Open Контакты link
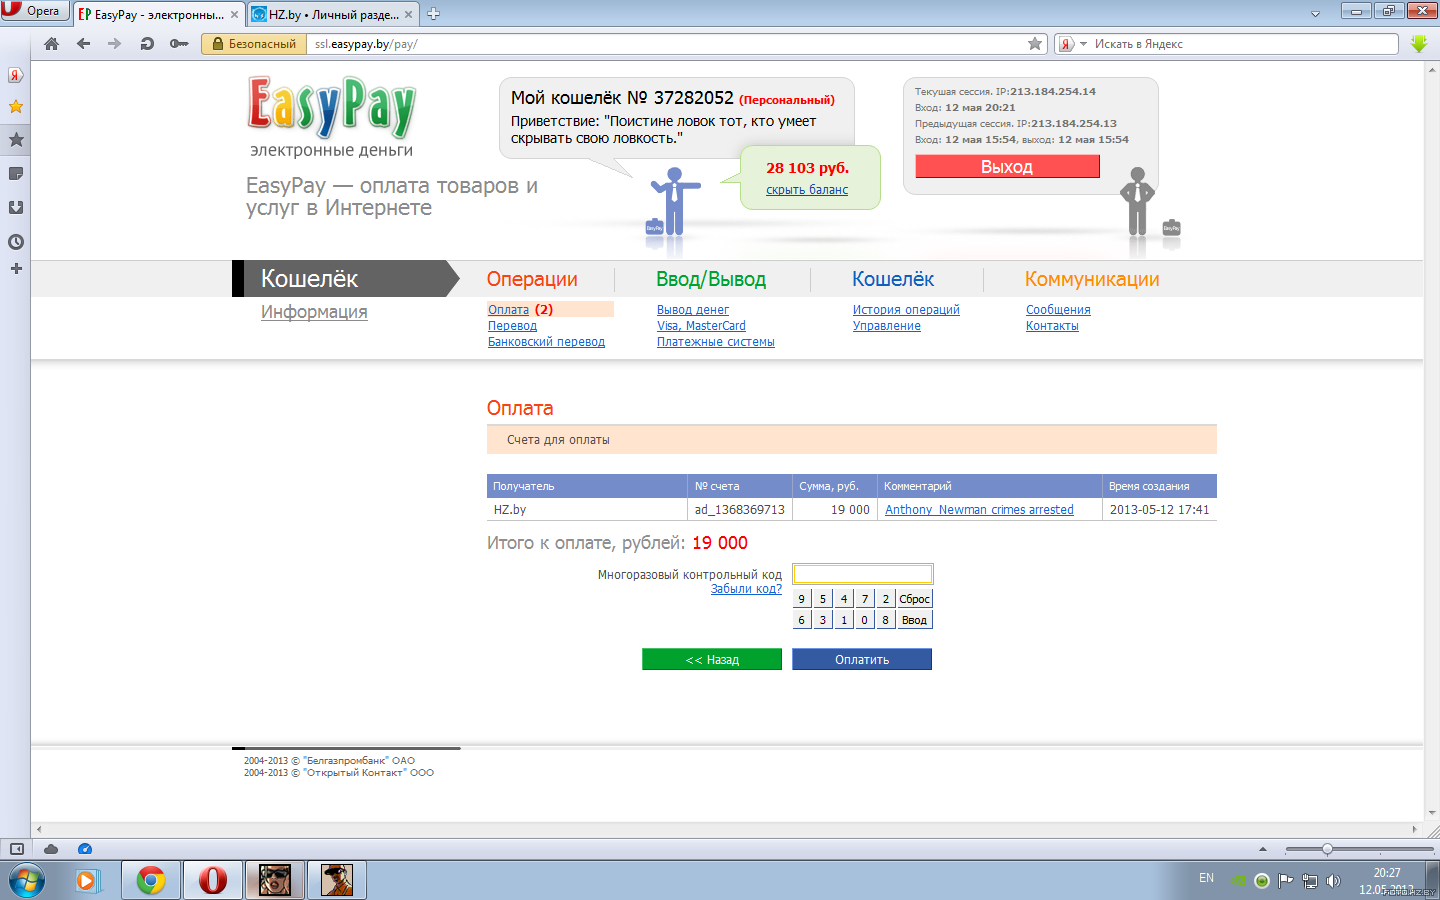This screenshot has width=1440, height=900. coord(1052,326)
